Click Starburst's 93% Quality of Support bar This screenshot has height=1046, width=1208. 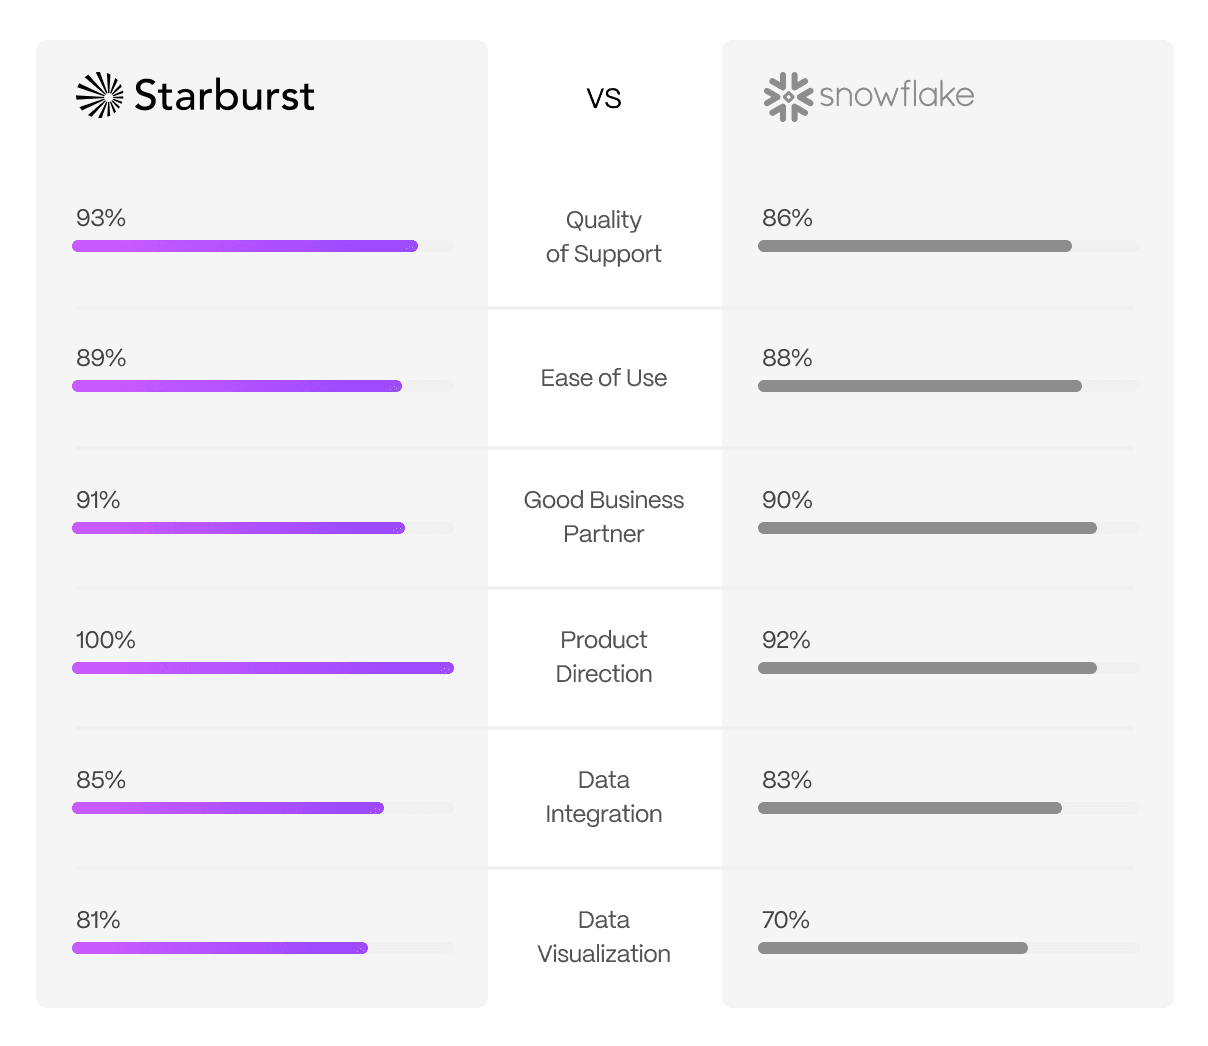click(245, 246)
